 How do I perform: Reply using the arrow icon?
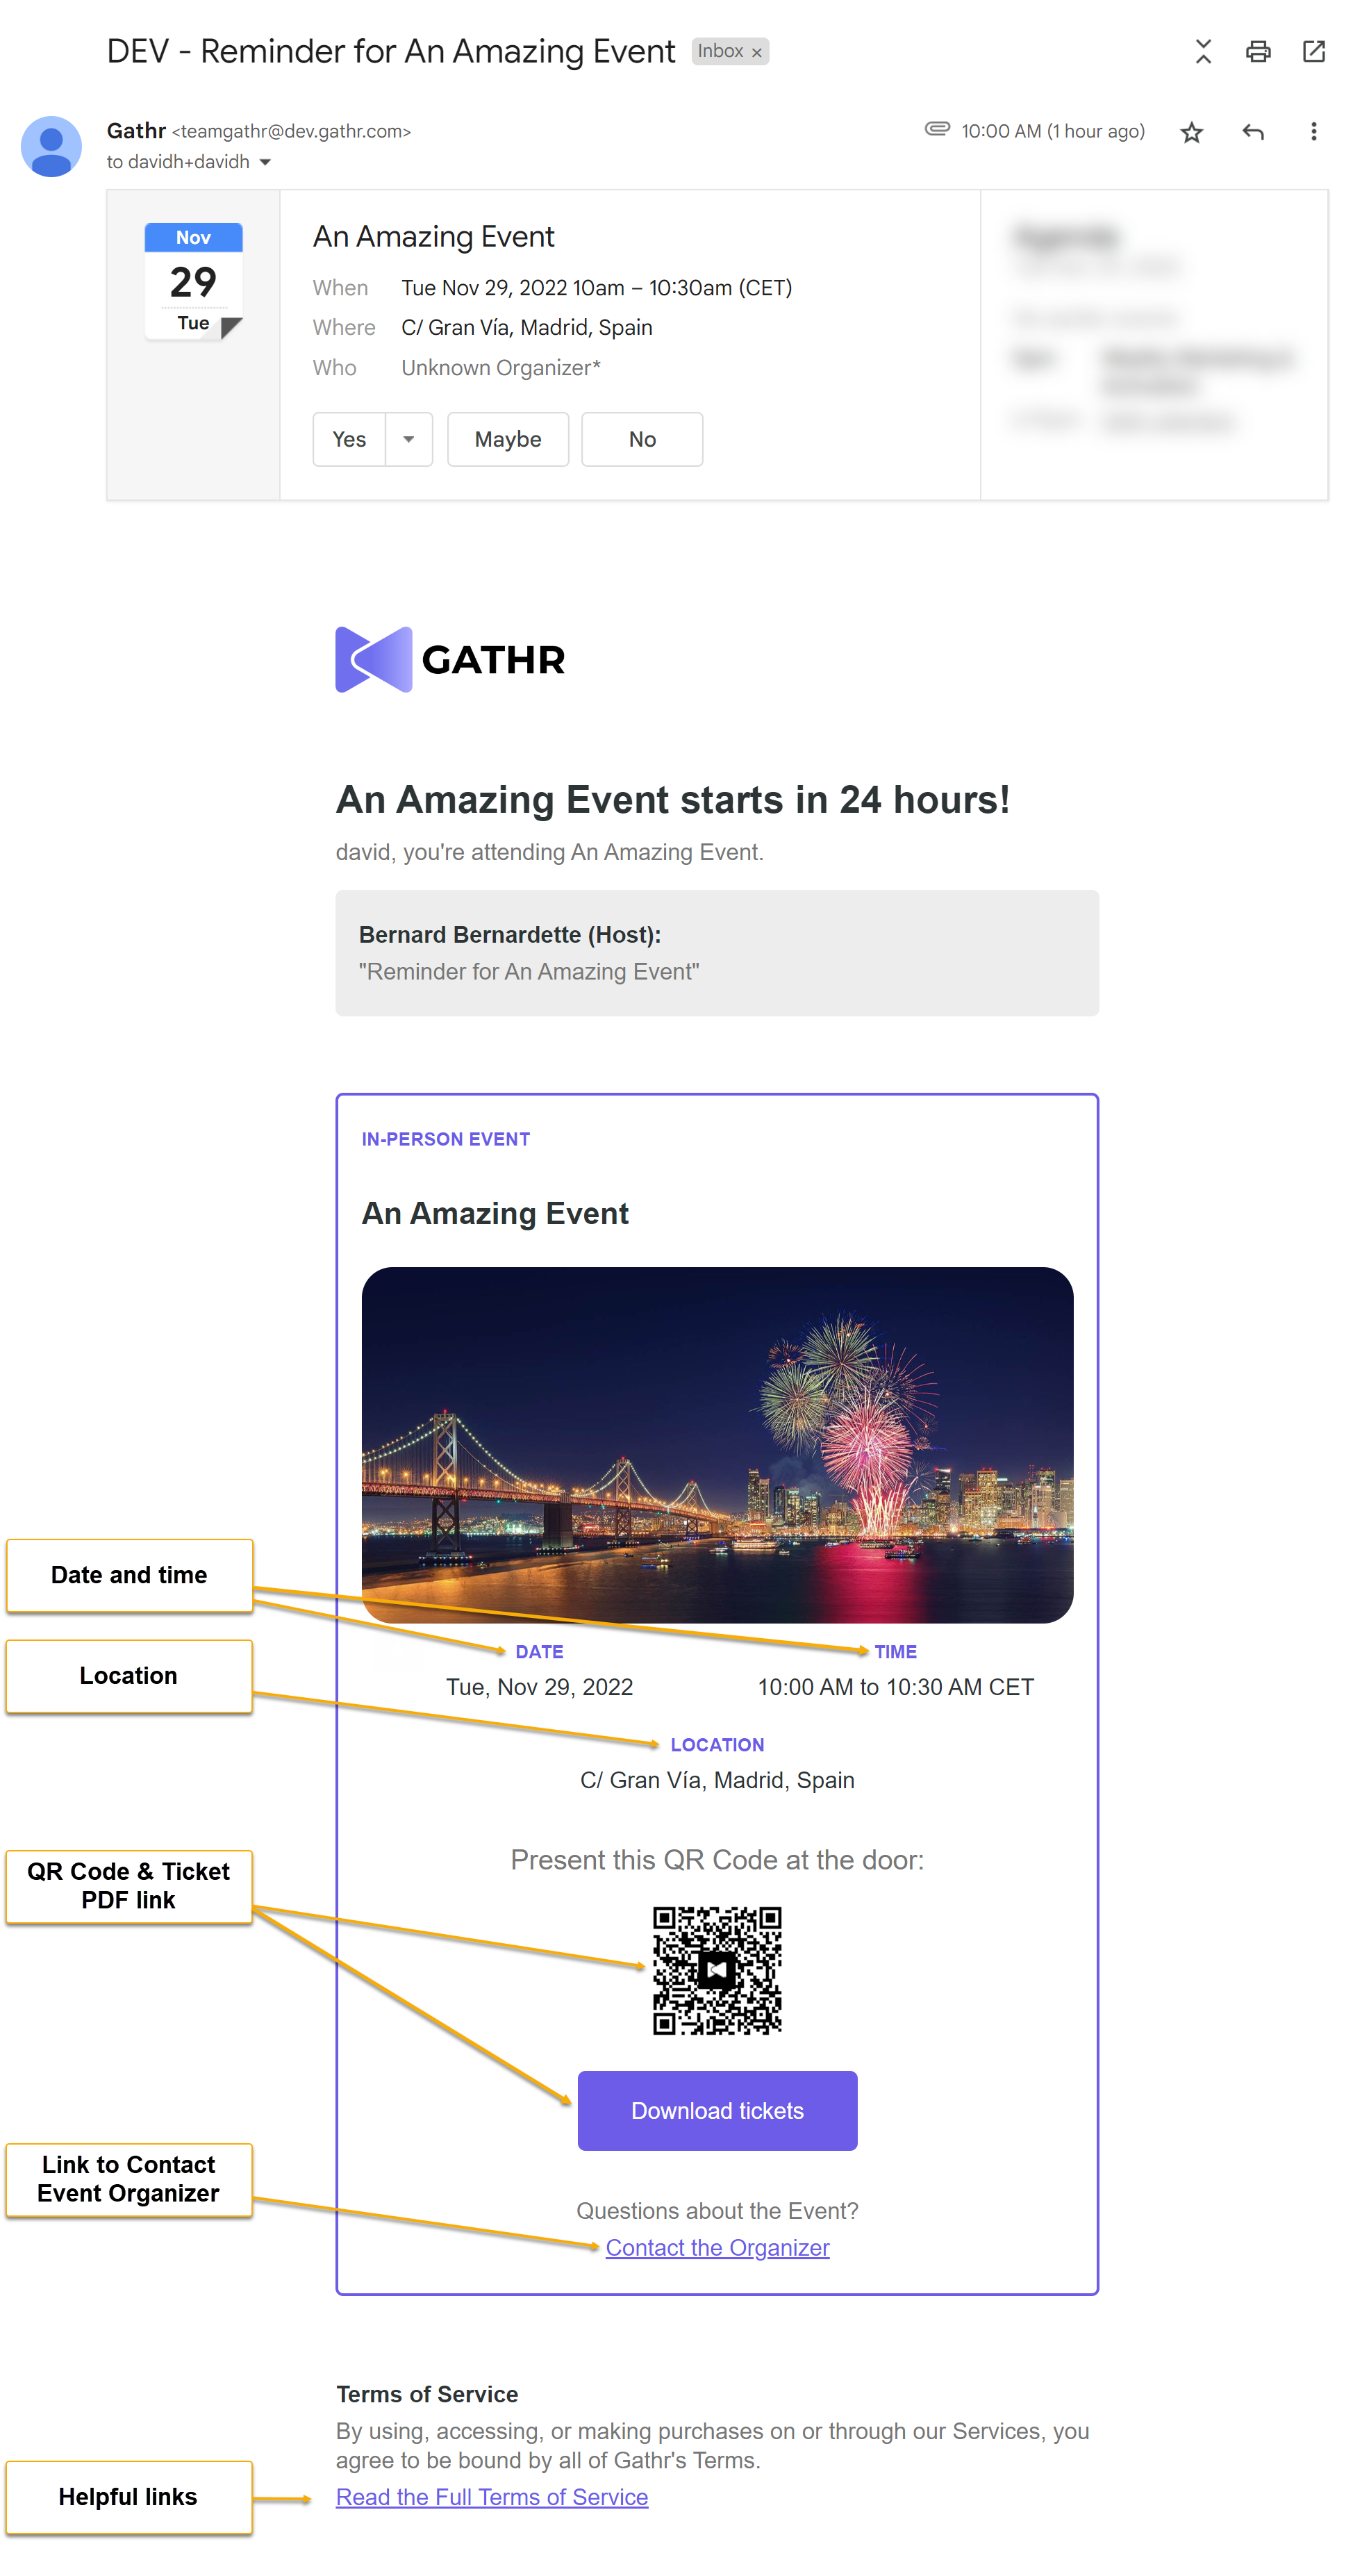coord(1252,132)
